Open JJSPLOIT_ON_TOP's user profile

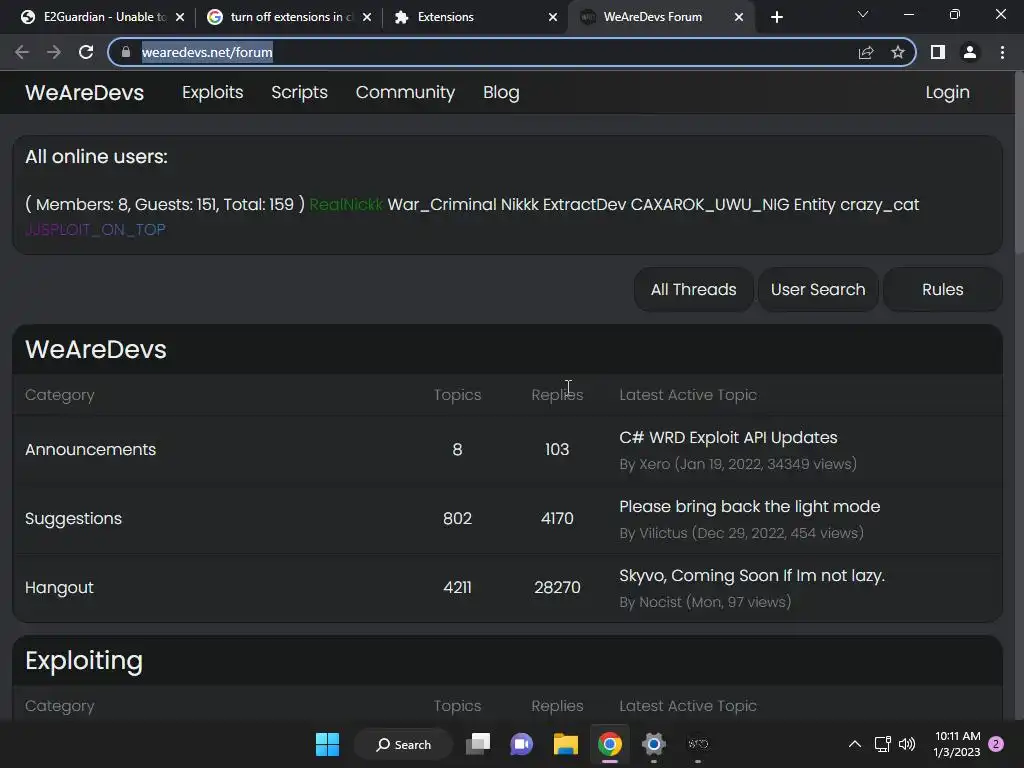point(95,230)
